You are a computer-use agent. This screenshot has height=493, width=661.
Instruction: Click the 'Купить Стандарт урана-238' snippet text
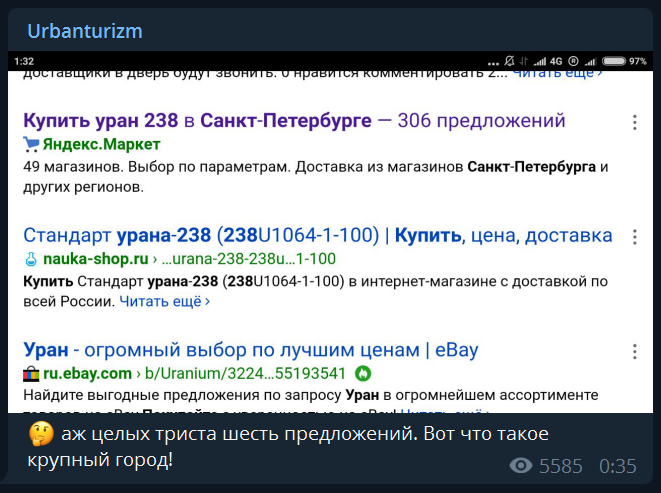tap(315, 291)
